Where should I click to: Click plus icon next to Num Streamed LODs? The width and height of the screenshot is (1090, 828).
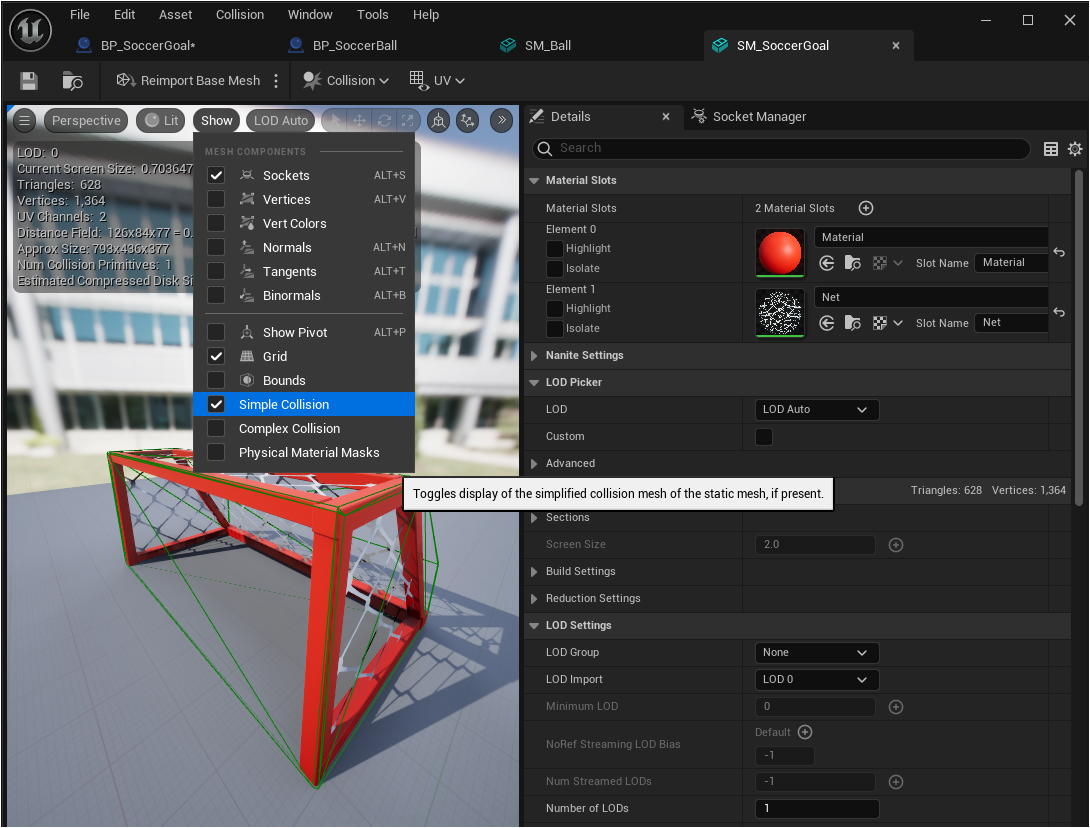click(896, 782)
